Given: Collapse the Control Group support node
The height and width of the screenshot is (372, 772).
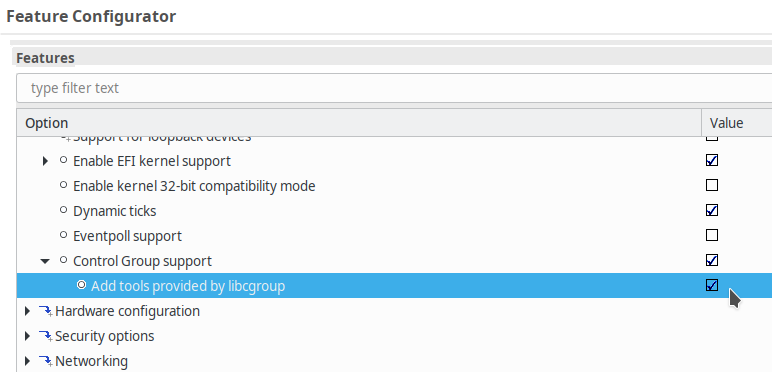Looking at the screenshot, I should click(x=45, y=261).
